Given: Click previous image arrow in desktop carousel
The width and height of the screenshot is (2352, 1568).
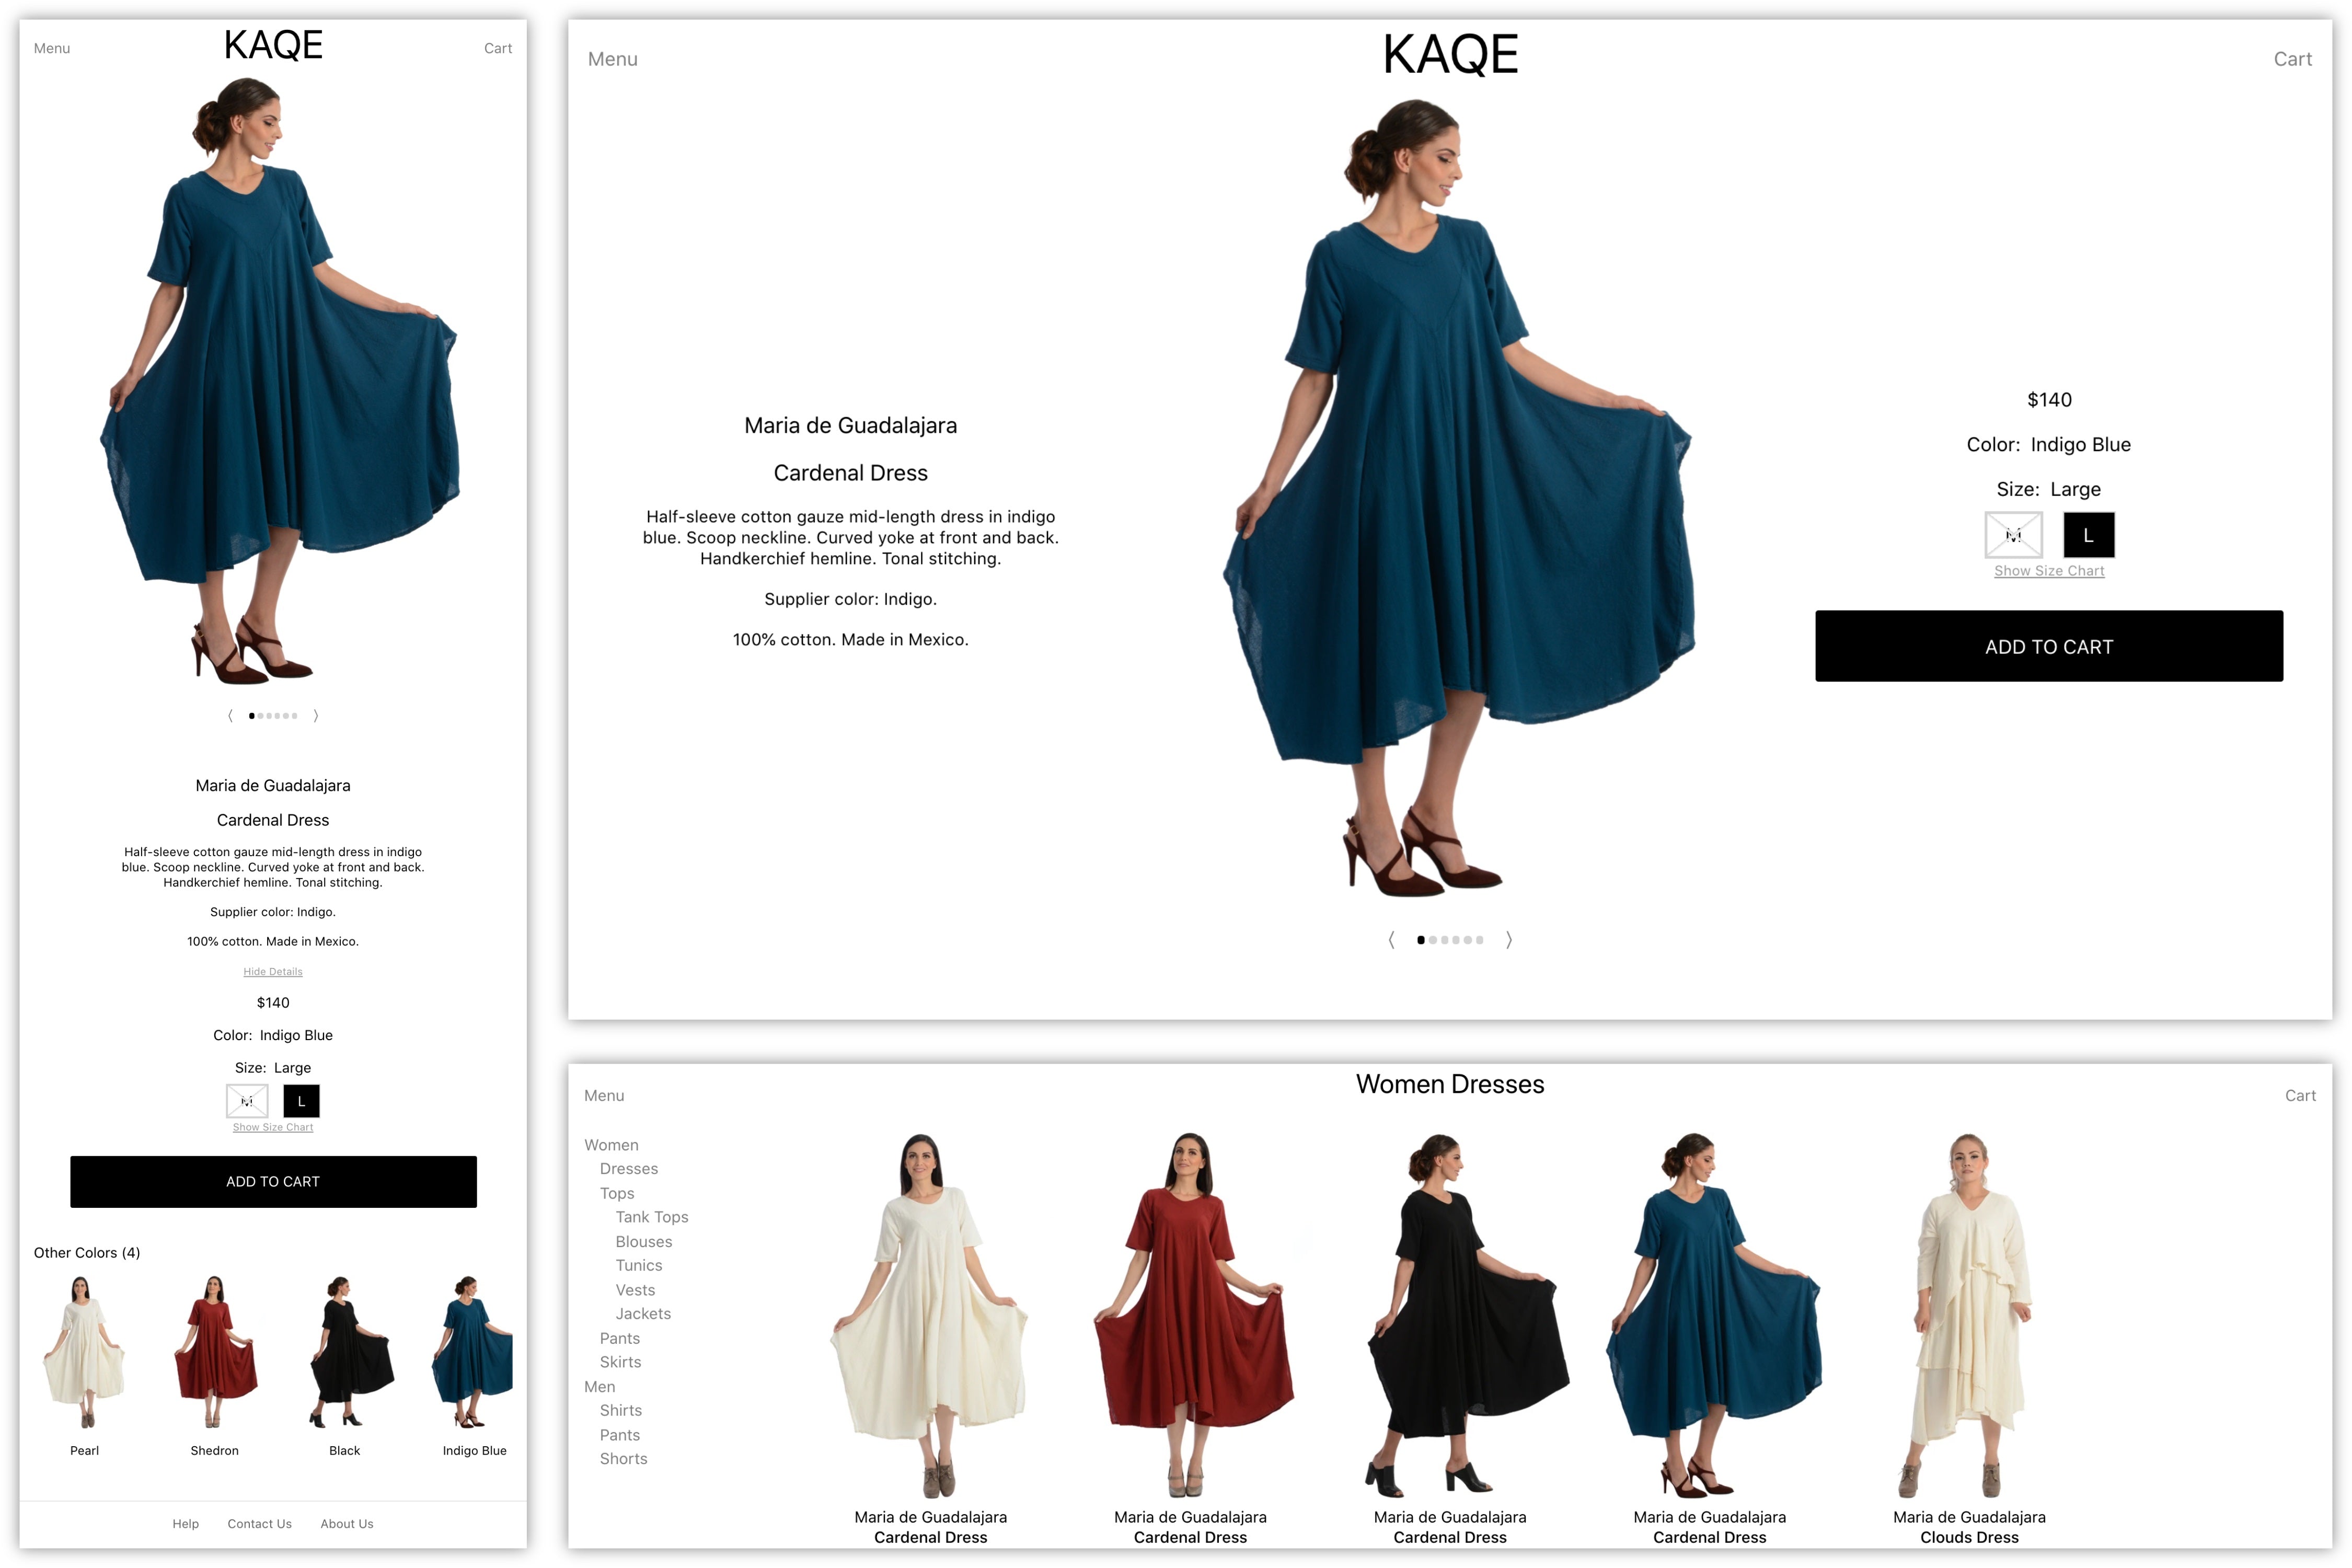Looking at the screenshot, I should (1391, 940).
